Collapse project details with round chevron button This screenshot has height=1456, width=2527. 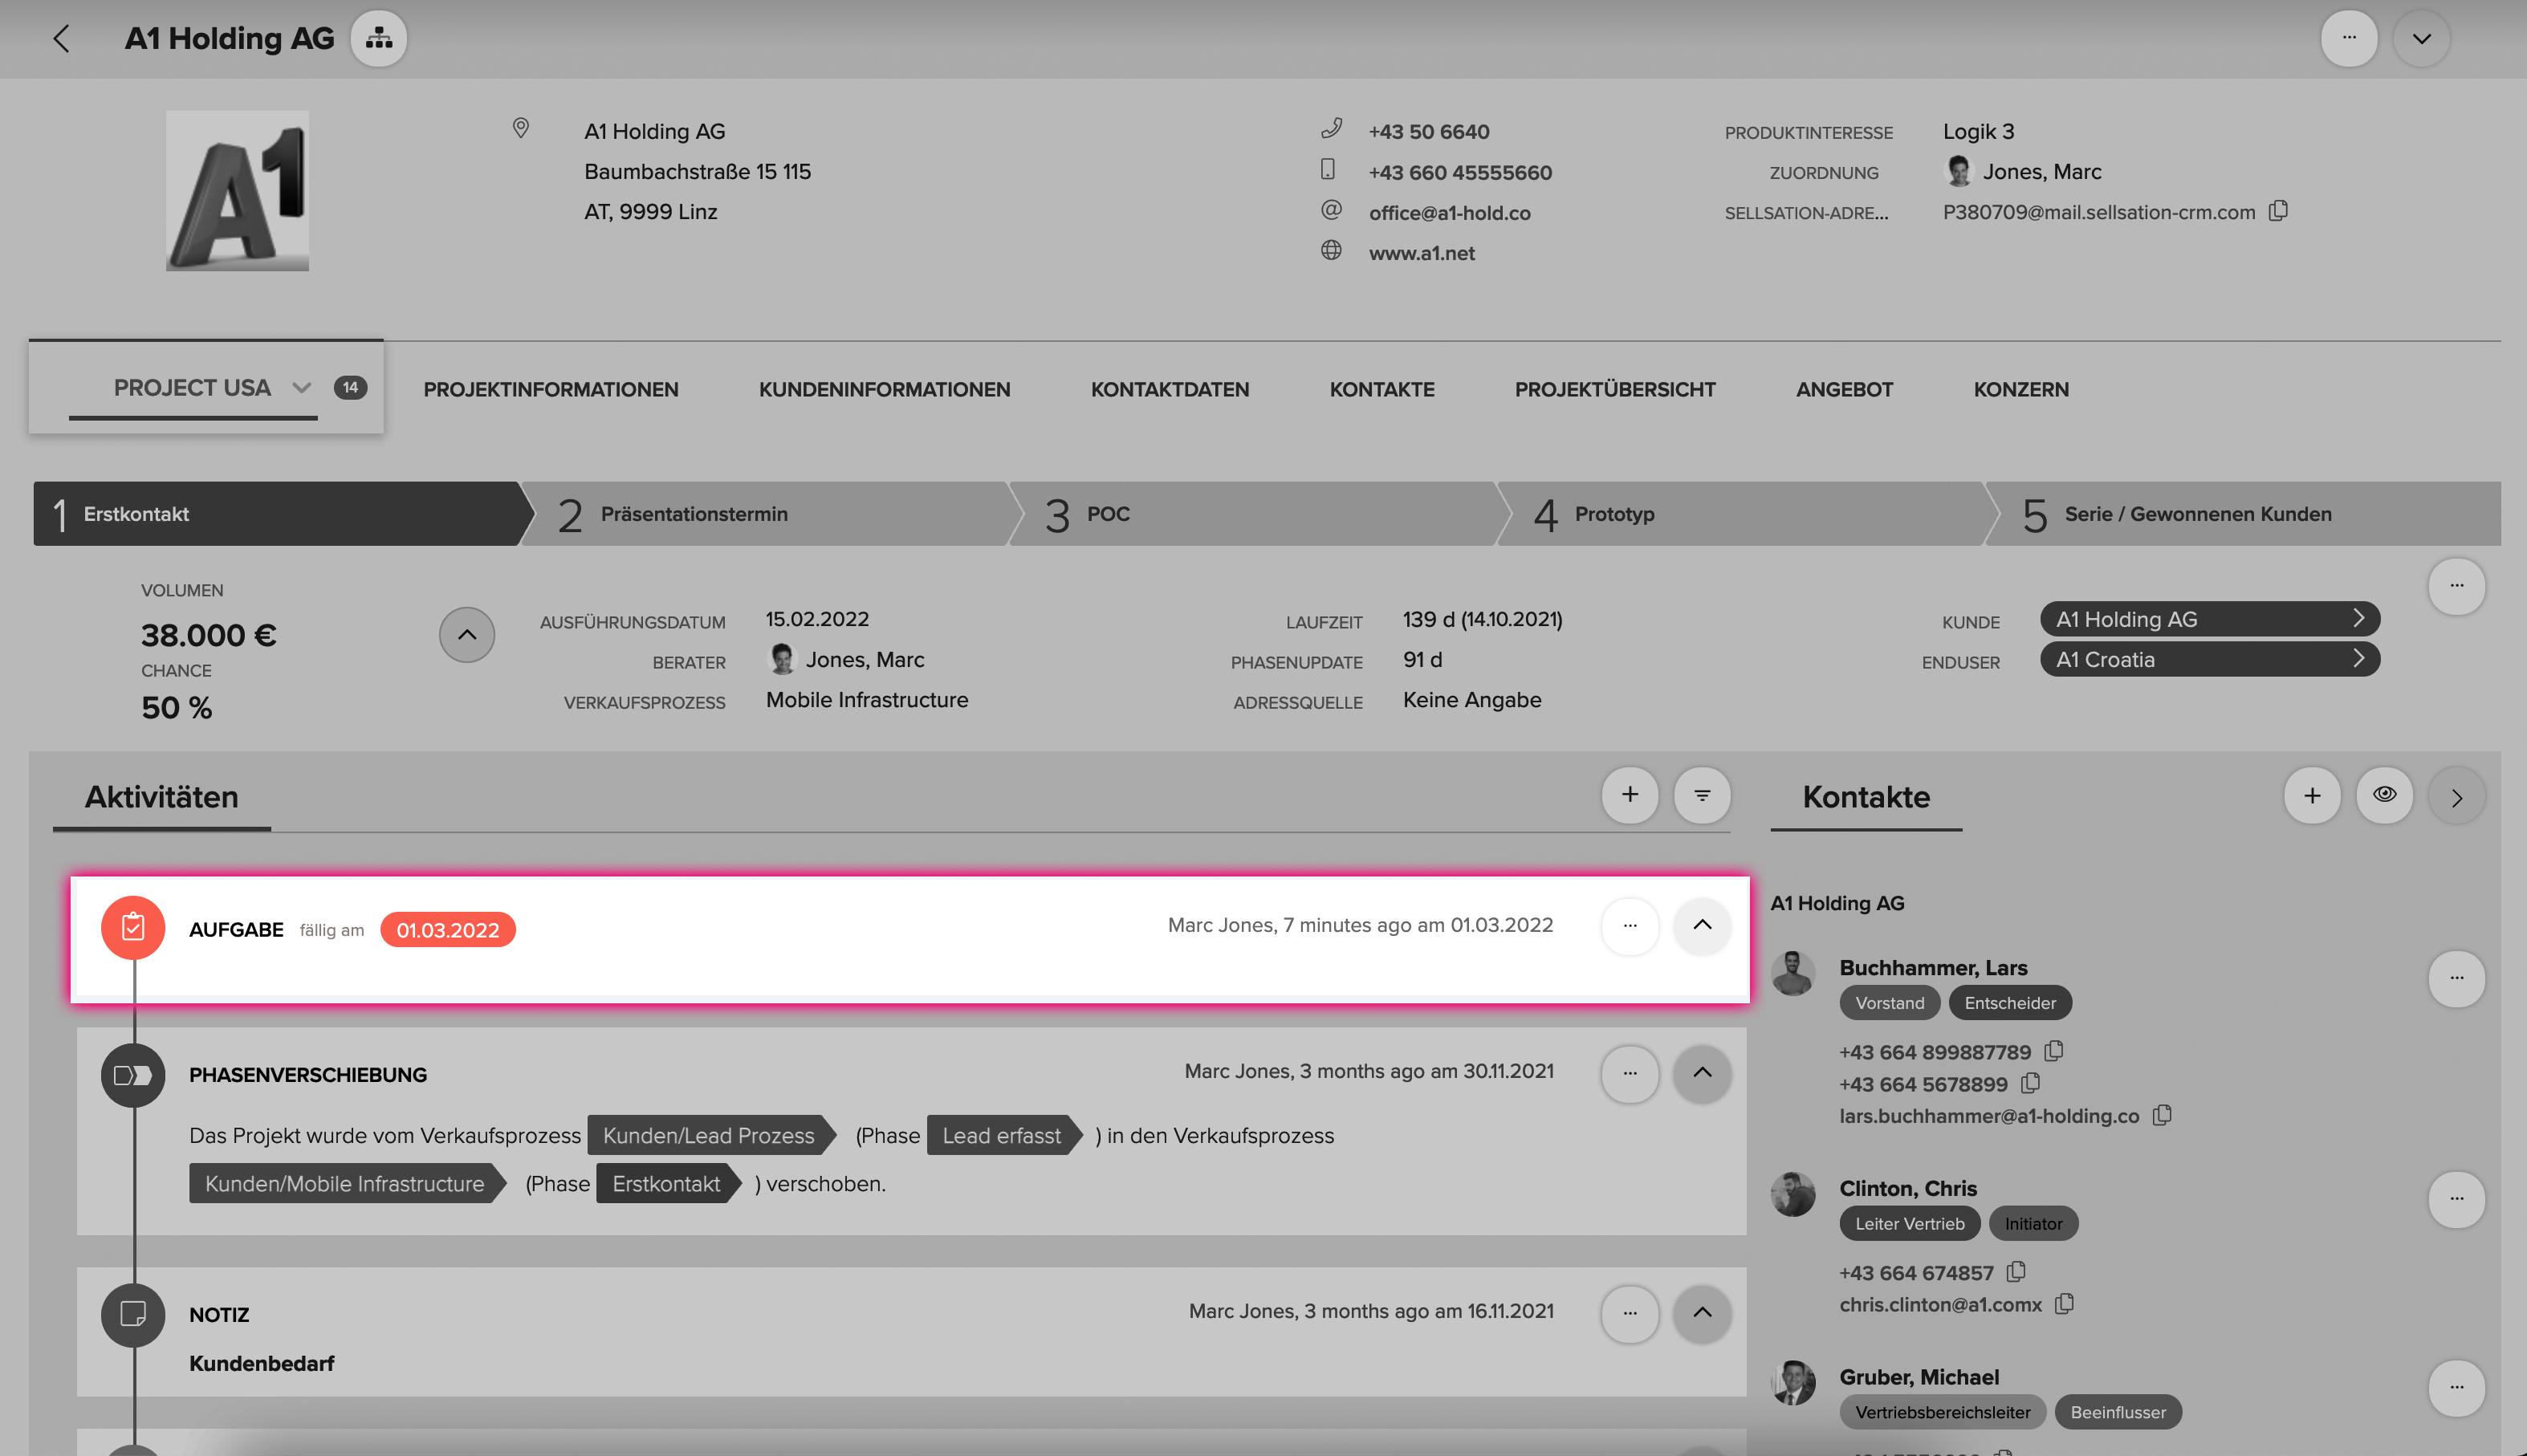[467, 635]
